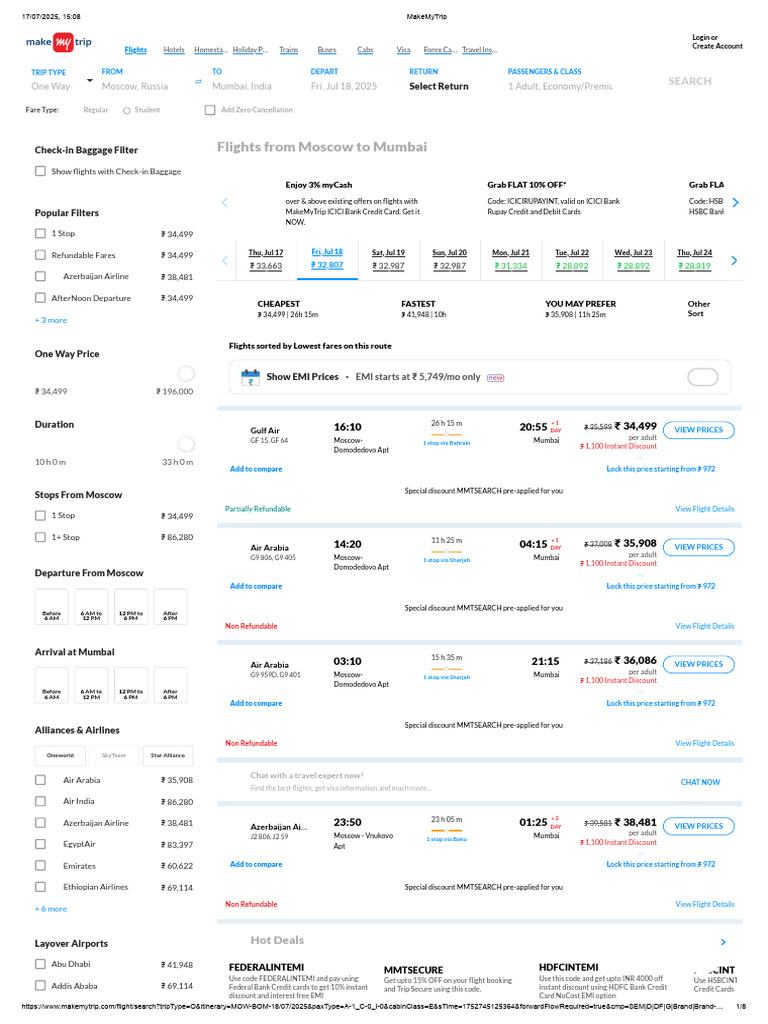Filter departure 12 PM to 6 PM from Moscow
The width and height of the screenshot is (768, 1024).
pyautogui.click(x=131, y=607)
